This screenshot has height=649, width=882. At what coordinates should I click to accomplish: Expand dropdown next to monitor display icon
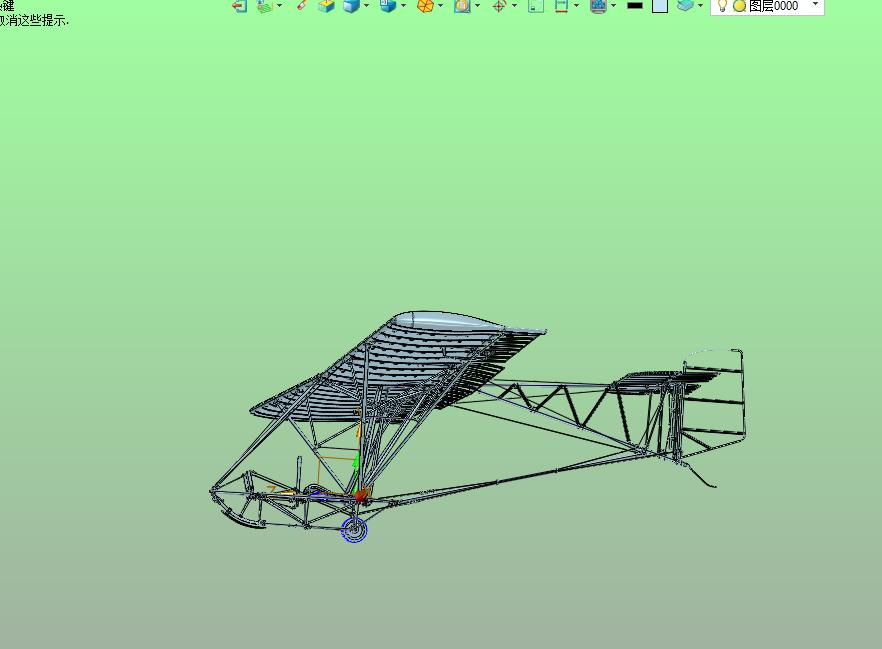(614, 6)
